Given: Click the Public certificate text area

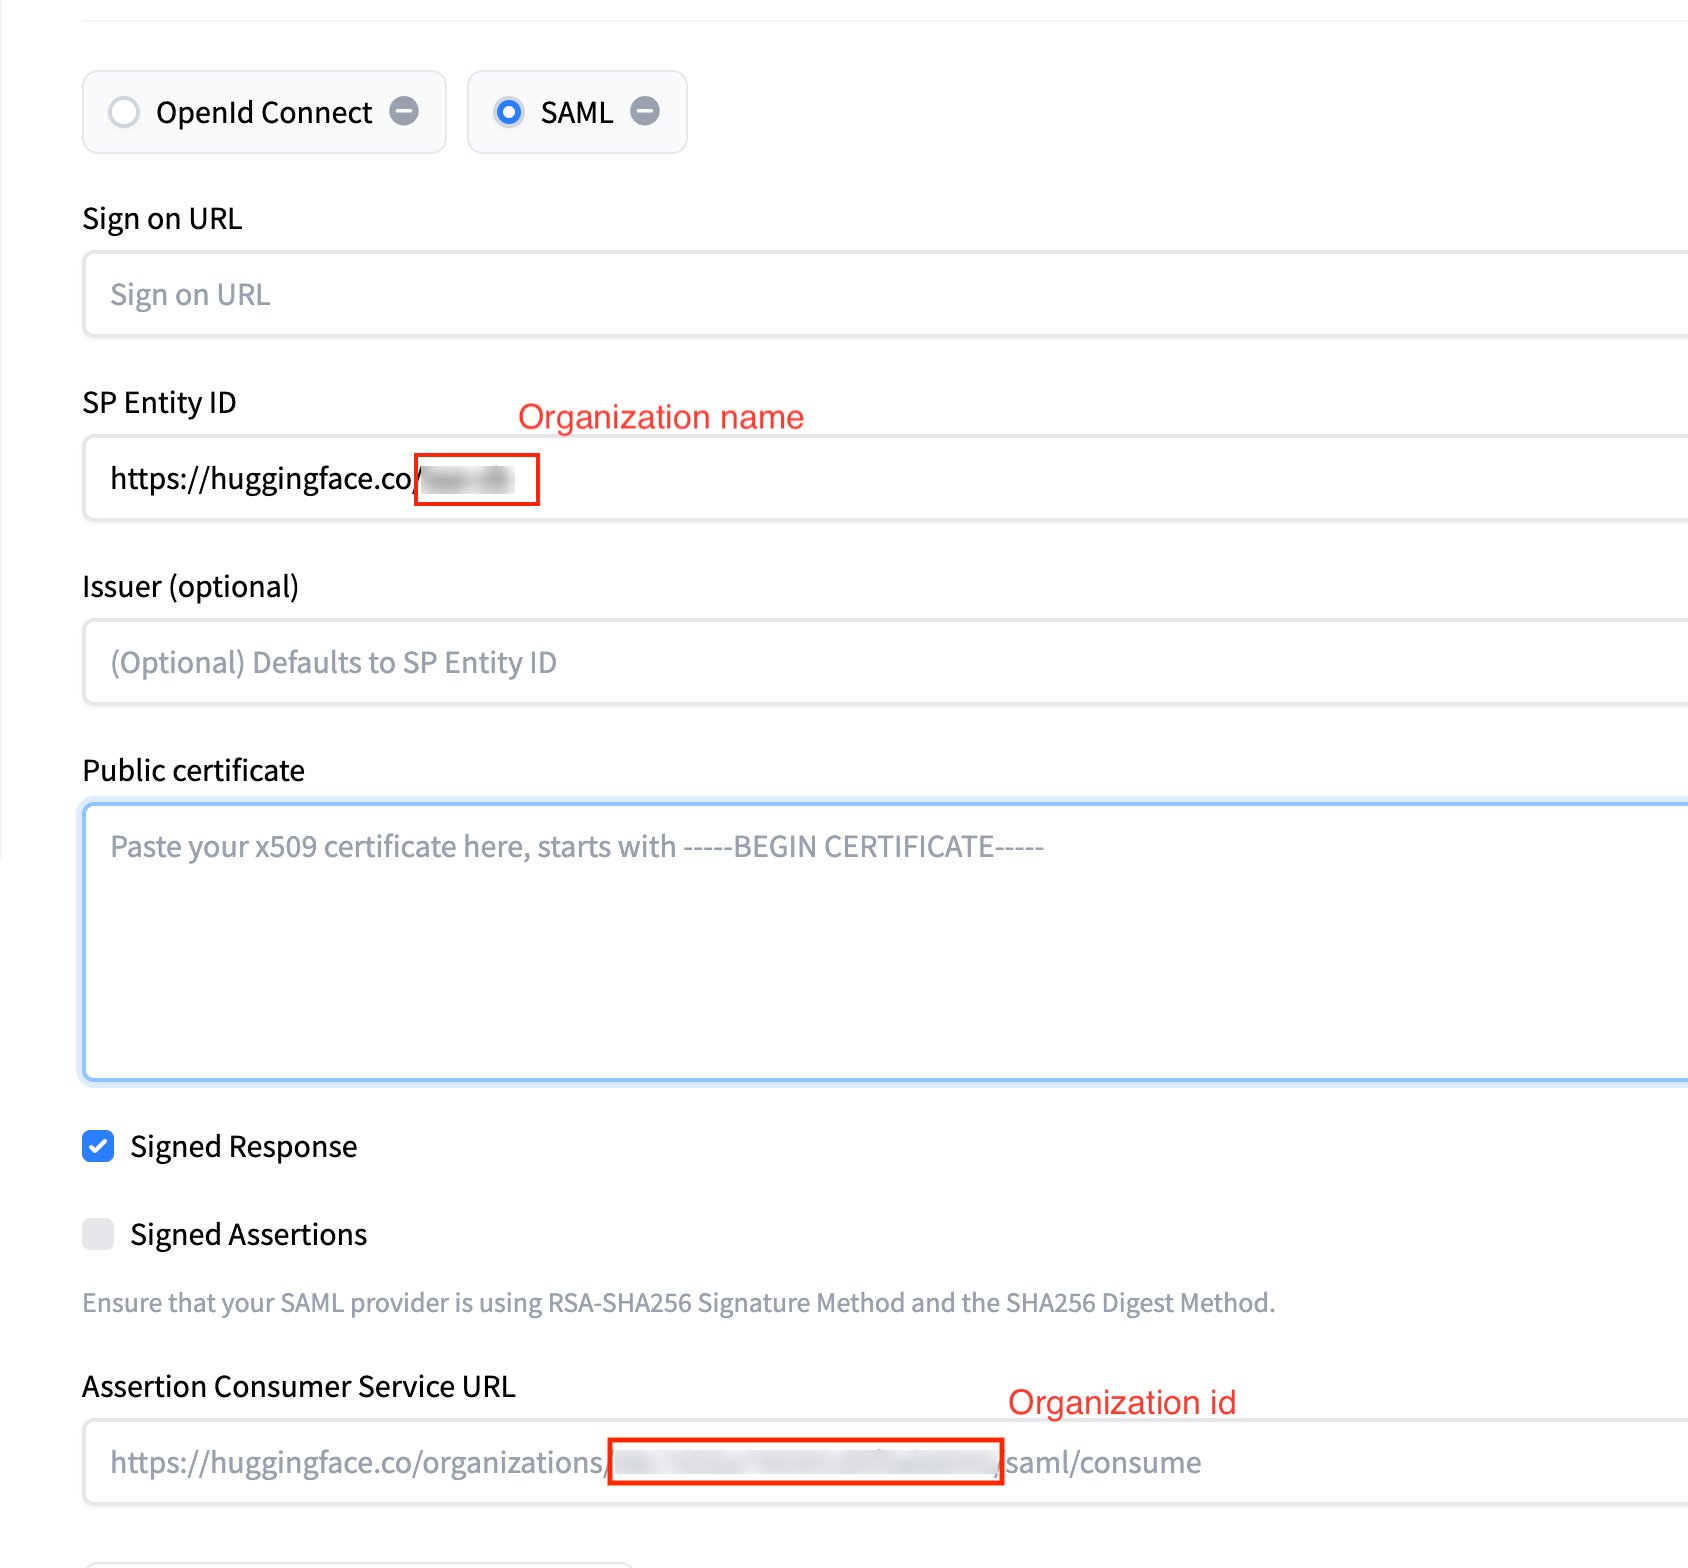Looking at the screenshot, I should click(x=880, y=940).
